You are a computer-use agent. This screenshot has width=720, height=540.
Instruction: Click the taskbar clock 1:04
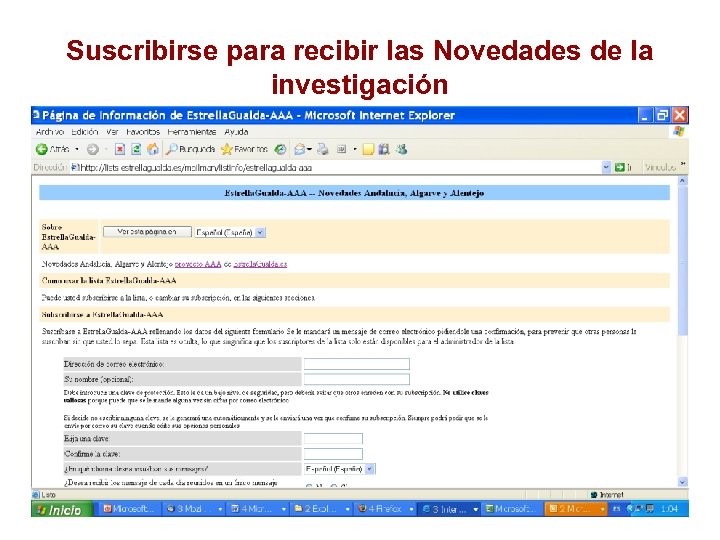point(669,509)
